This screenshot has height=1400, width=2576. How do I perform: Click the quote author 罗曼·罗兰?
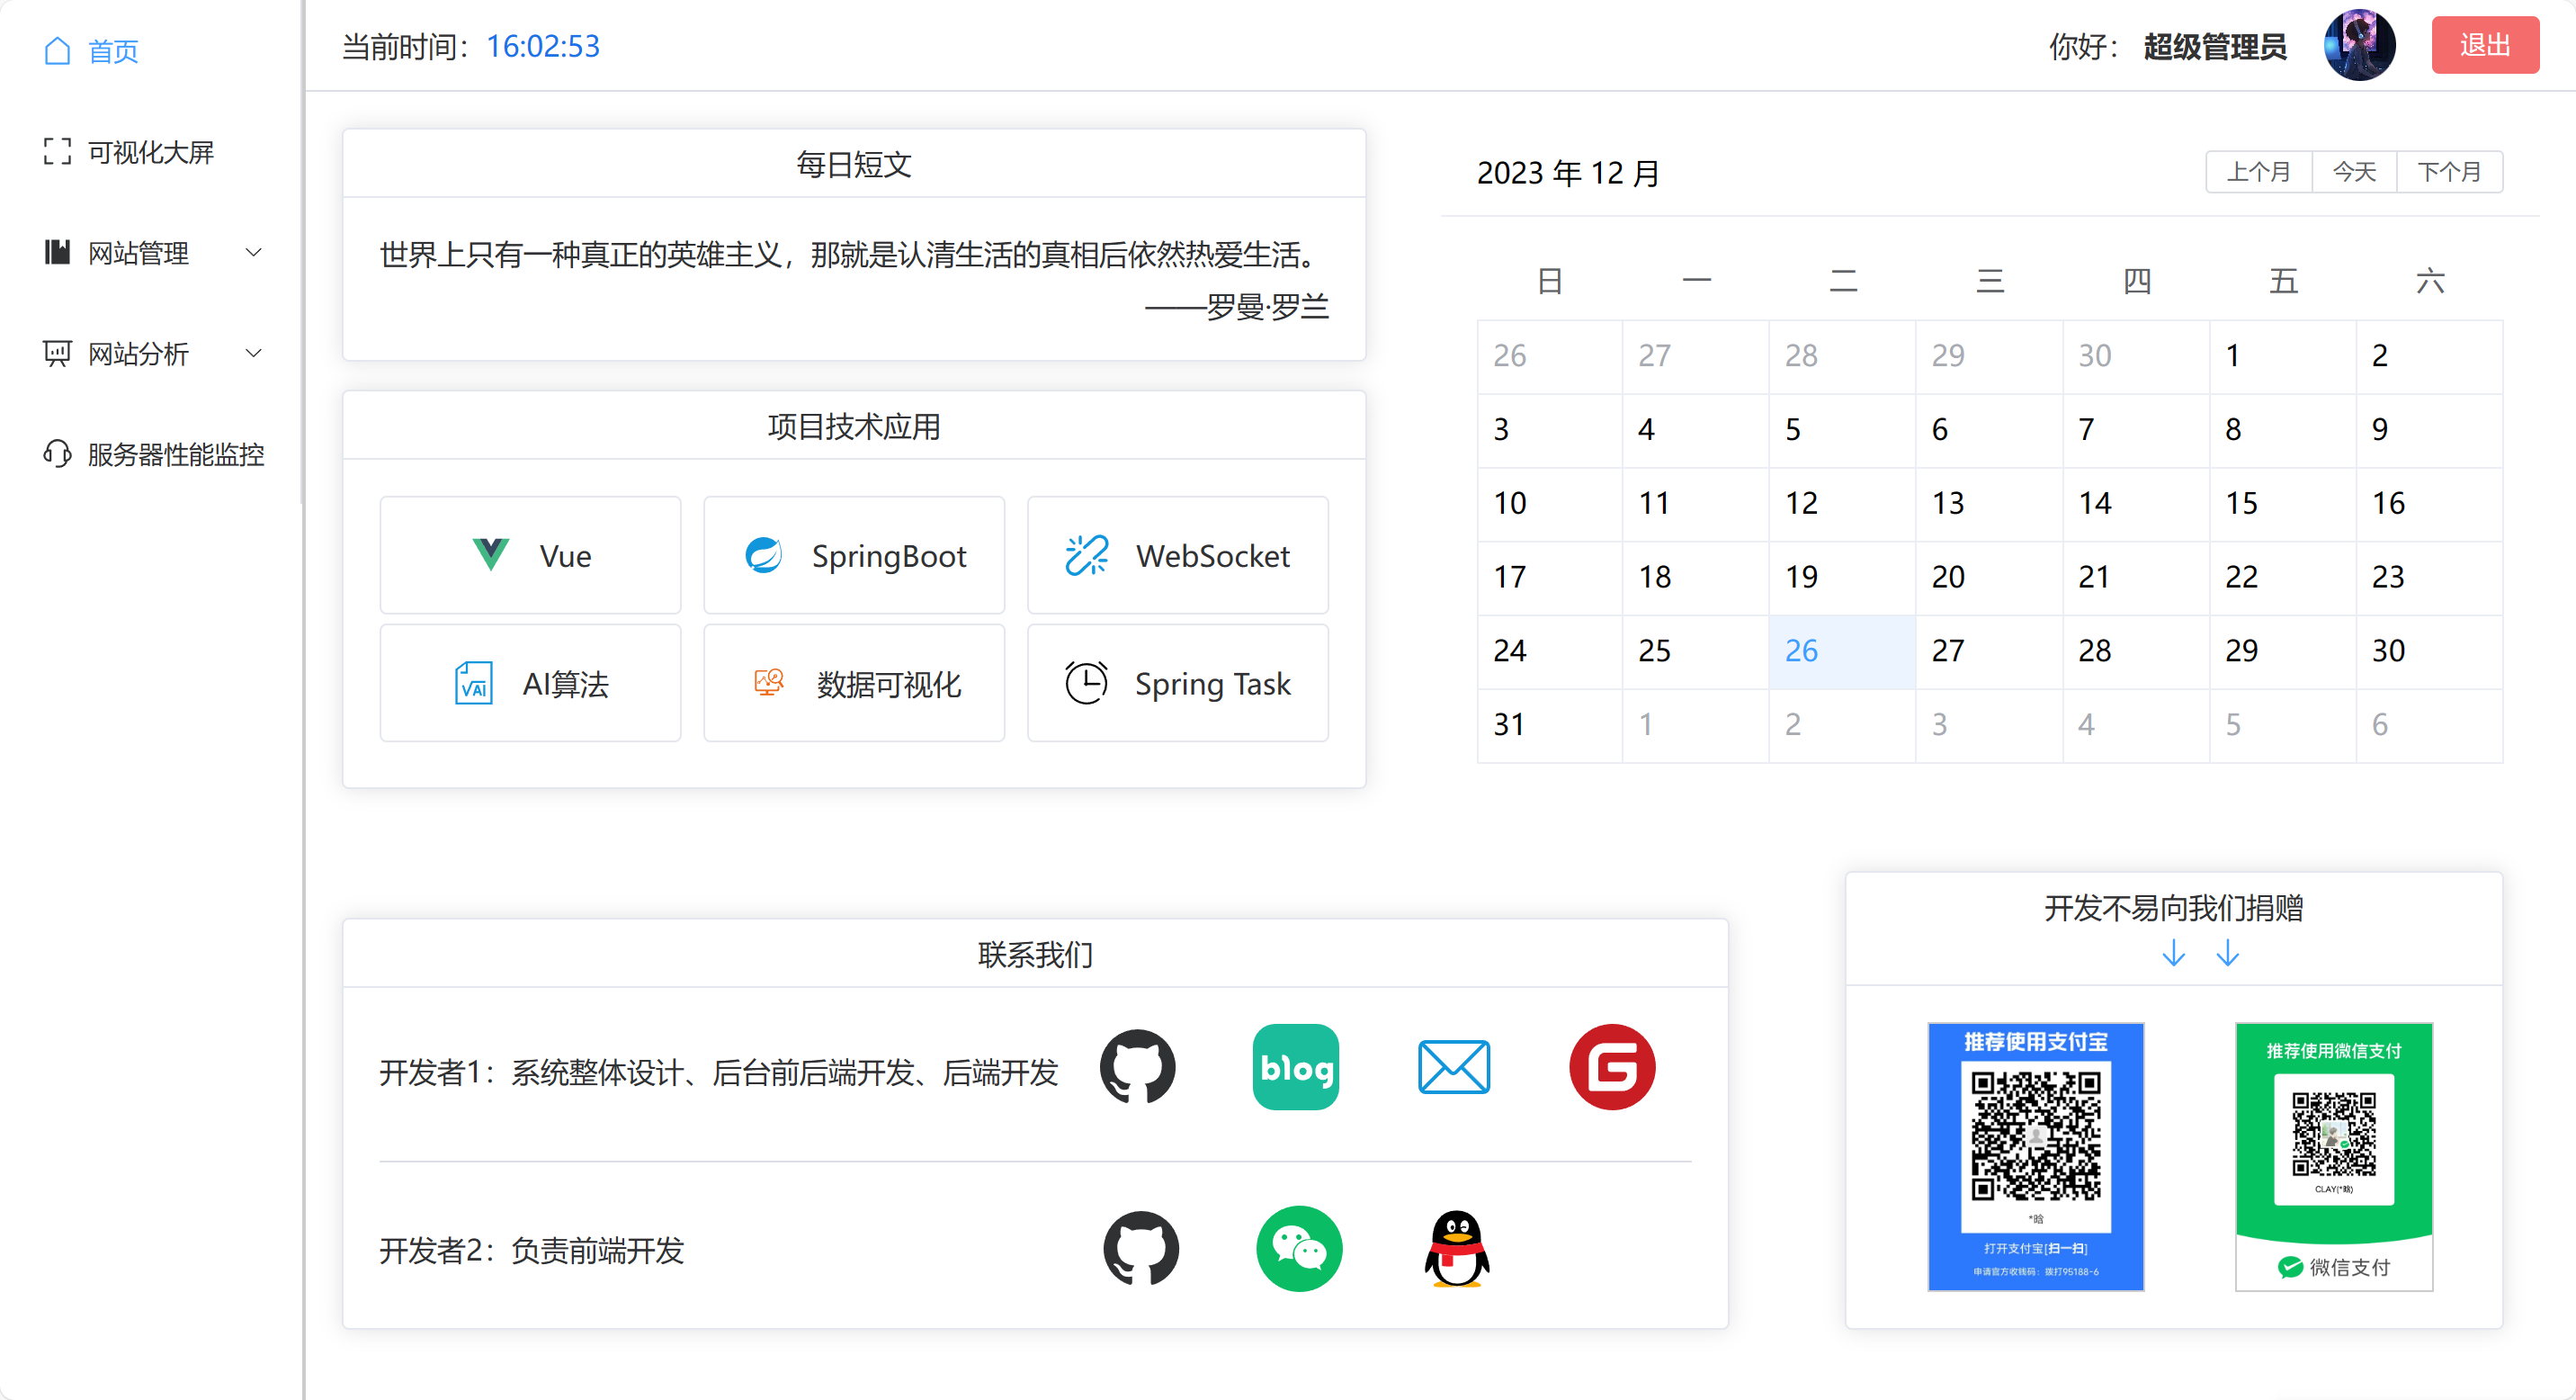point(1267,306)
